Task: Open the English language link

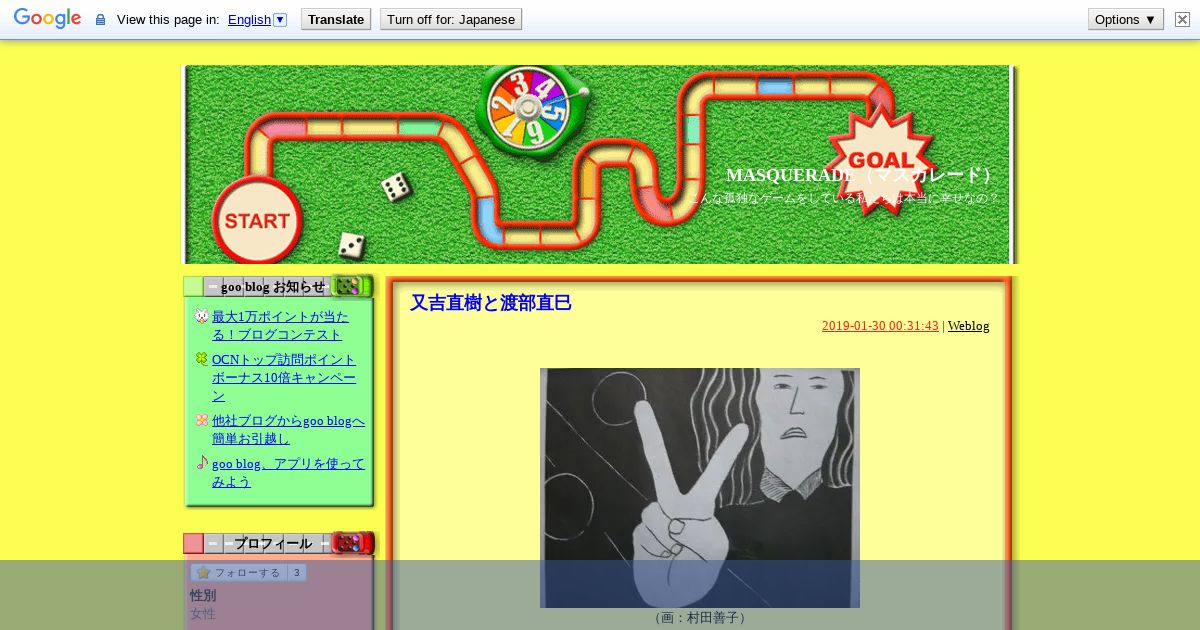Action: click(249, 20)
